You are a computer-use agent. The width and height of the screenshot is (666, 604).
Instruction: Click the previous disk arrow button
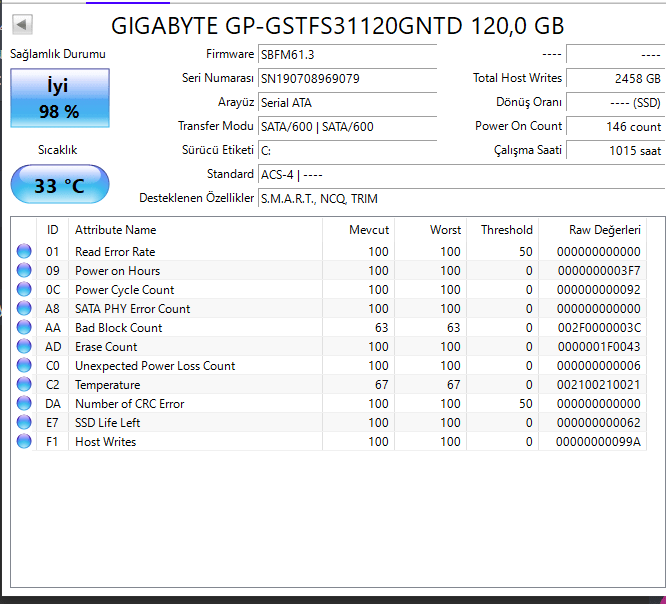(22, 24)
